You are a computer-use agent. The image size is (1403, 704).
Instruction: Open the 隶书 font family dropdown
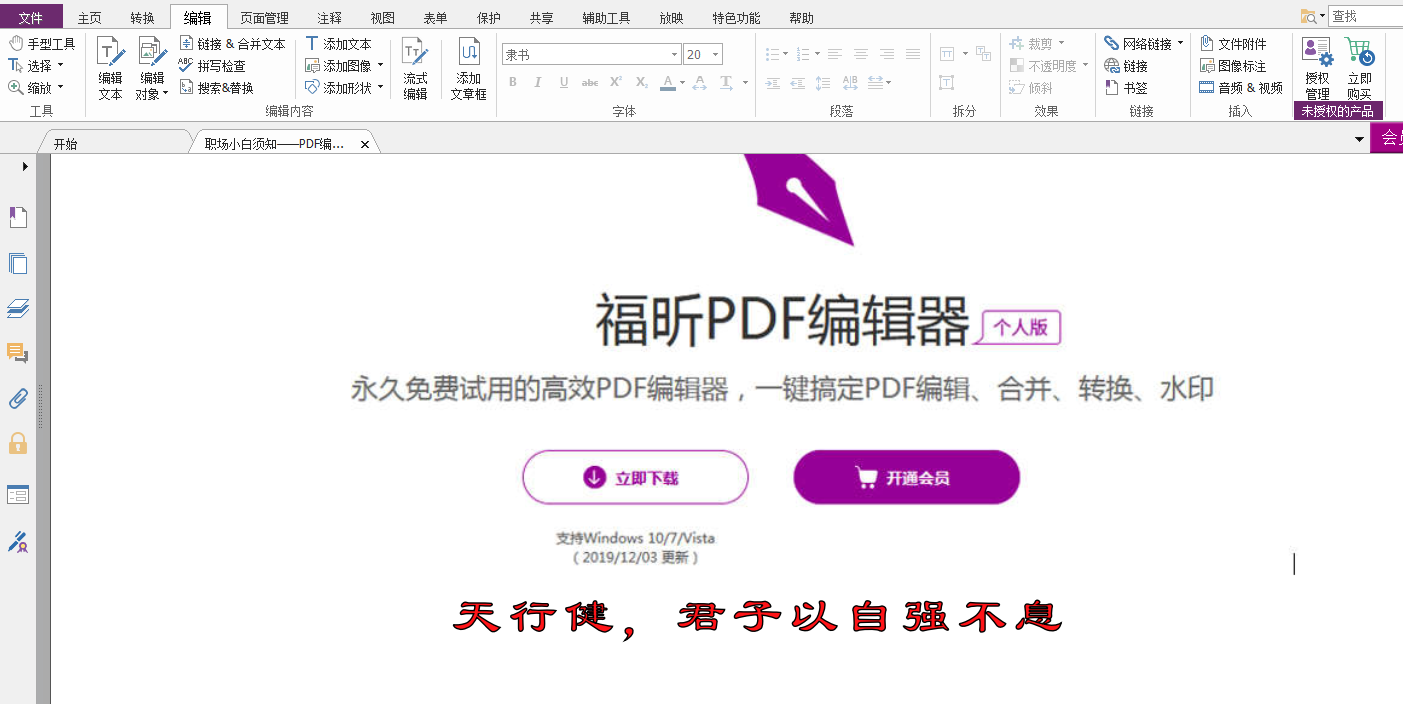(673, 54)
